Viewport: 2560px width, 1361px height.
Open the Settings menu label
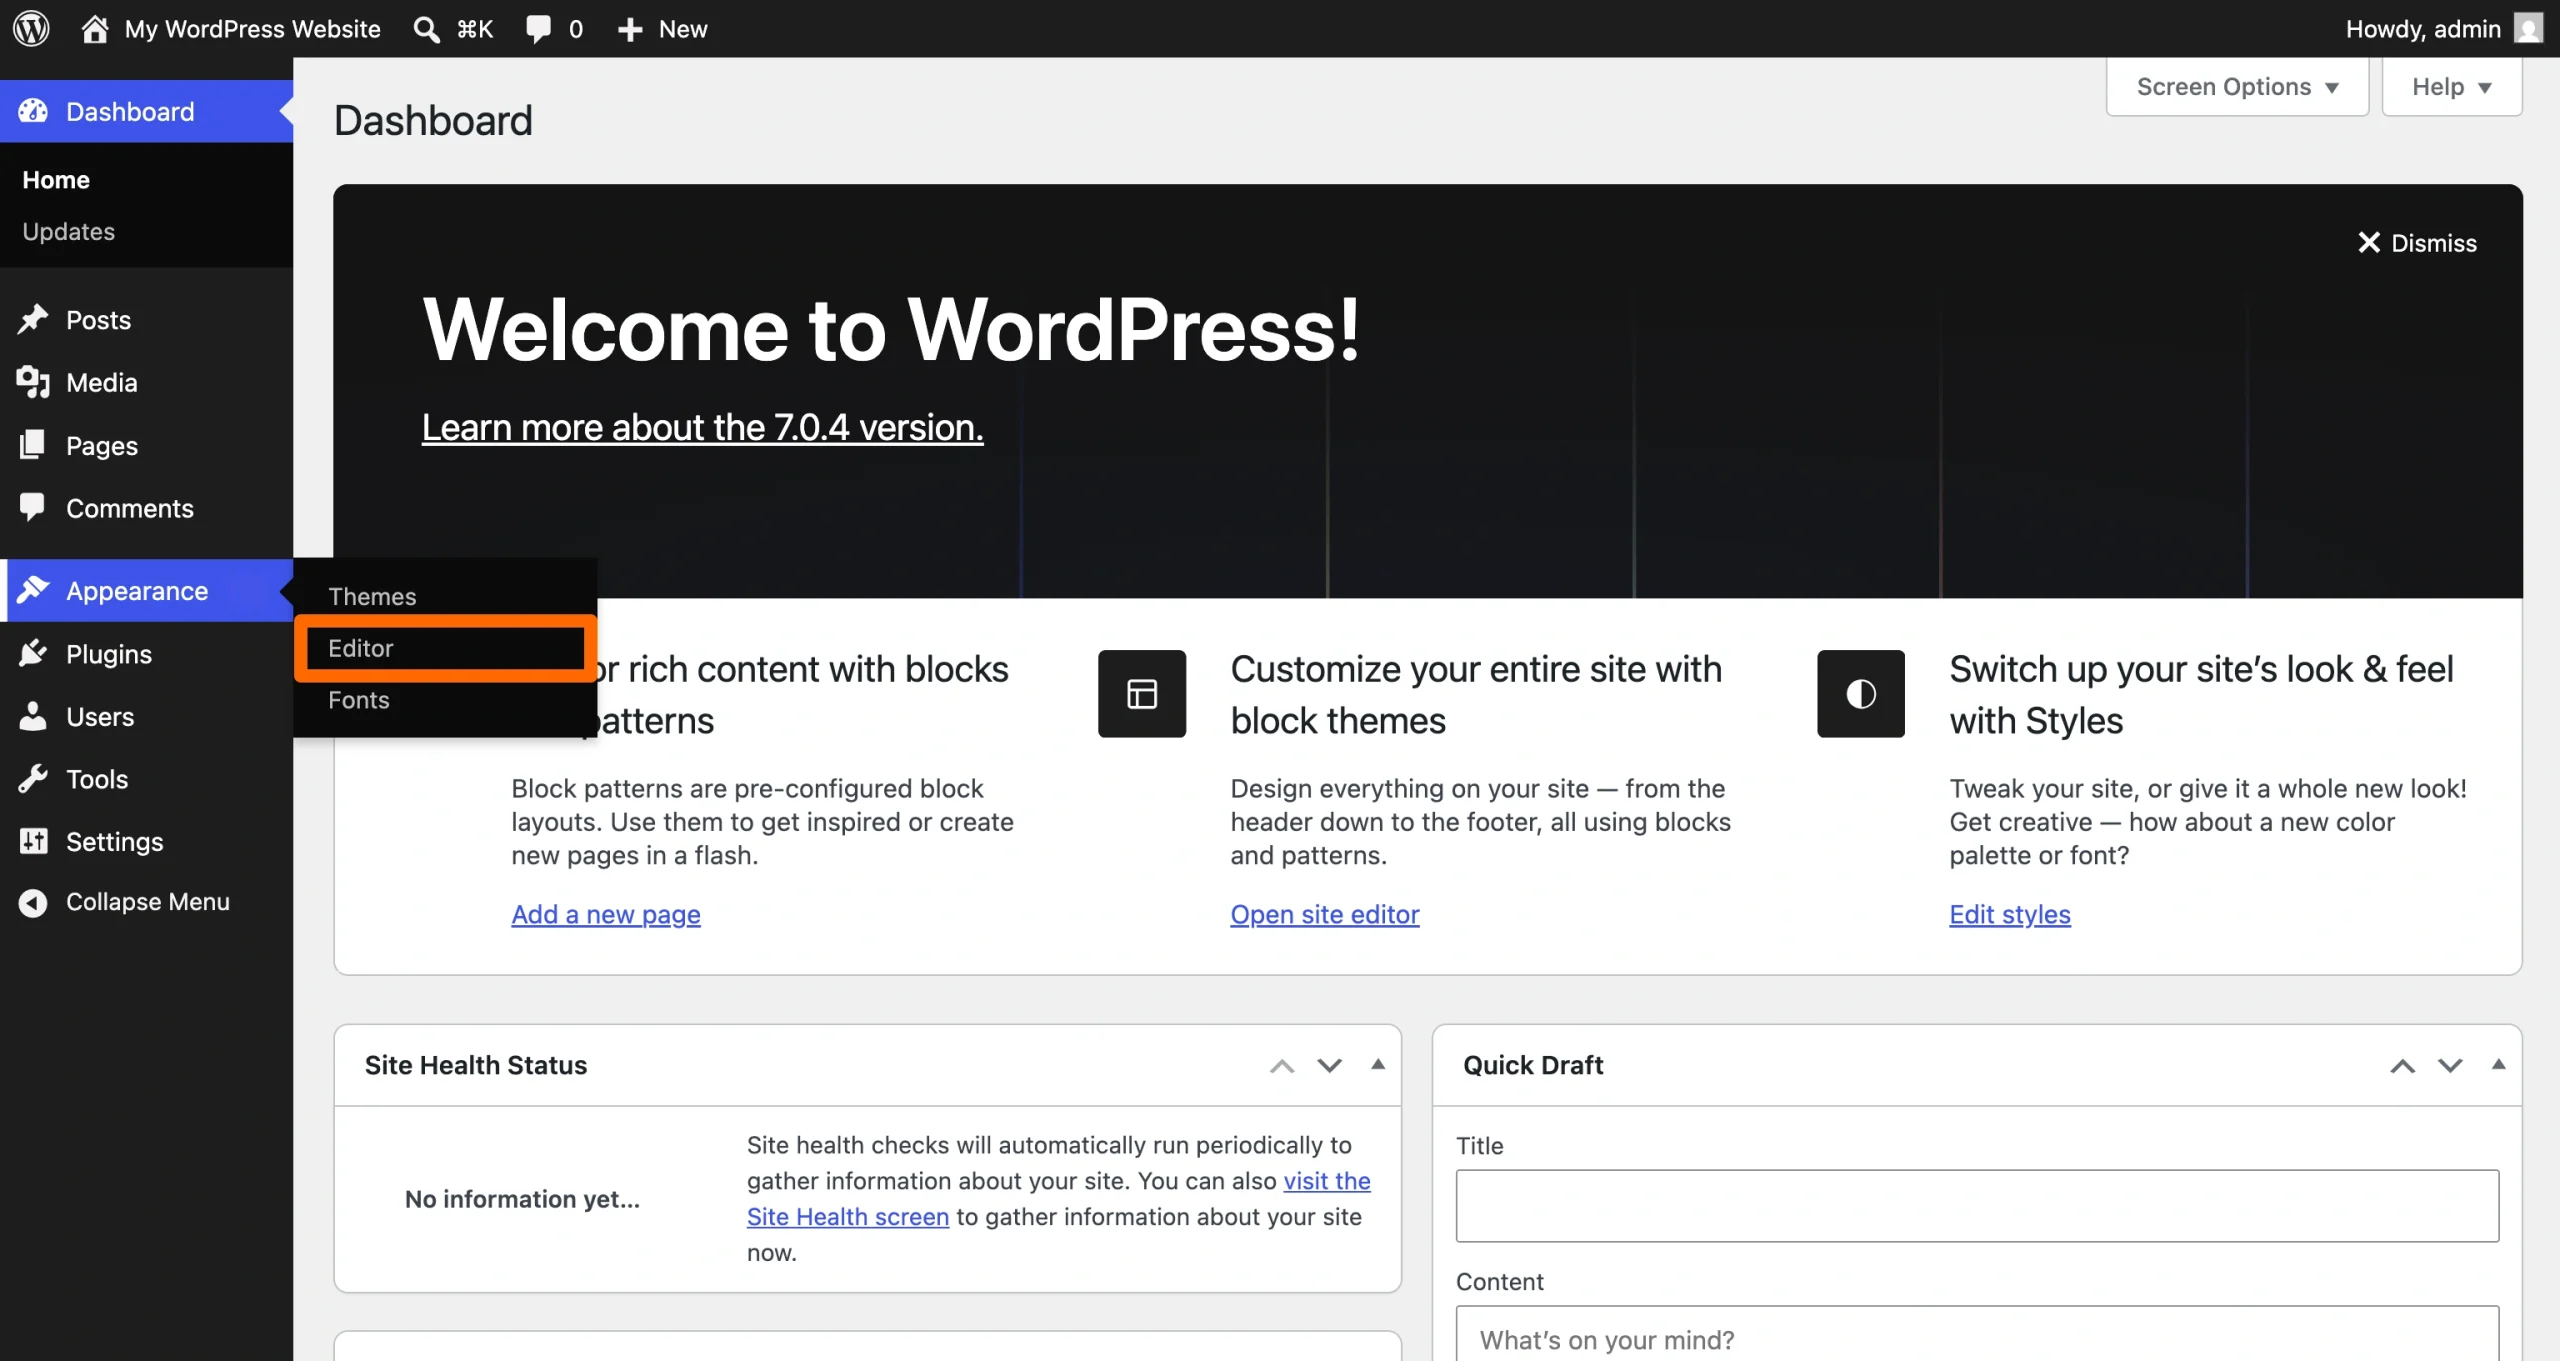(x=115, y=841)
